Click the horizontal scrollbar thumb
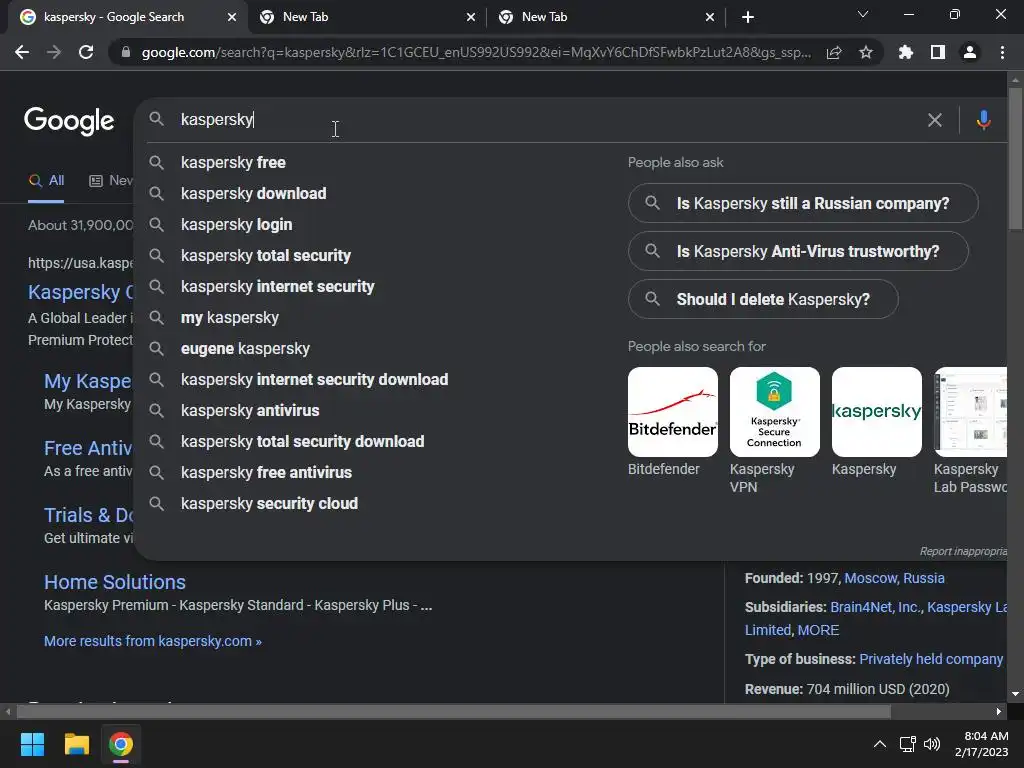Image resolution: width=1024 pixels, height=768 pixels. pyautogui.click(x=454, y=711)
